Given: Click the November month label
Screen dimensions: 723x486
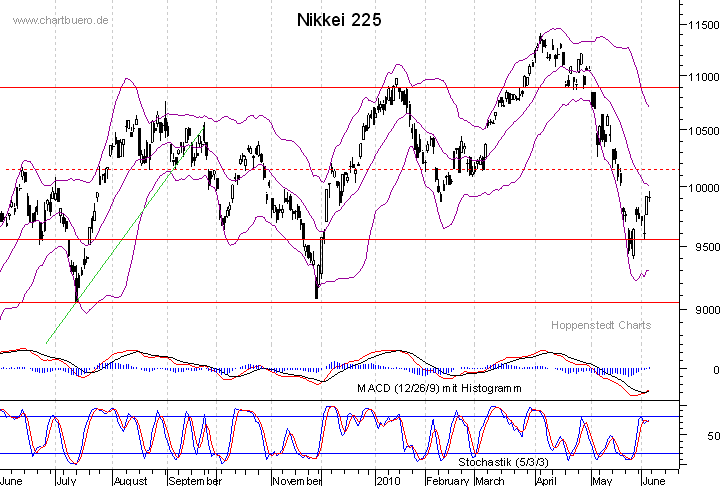Looking at the screenshot, I should pyautogui.click(x=297, y=481).
